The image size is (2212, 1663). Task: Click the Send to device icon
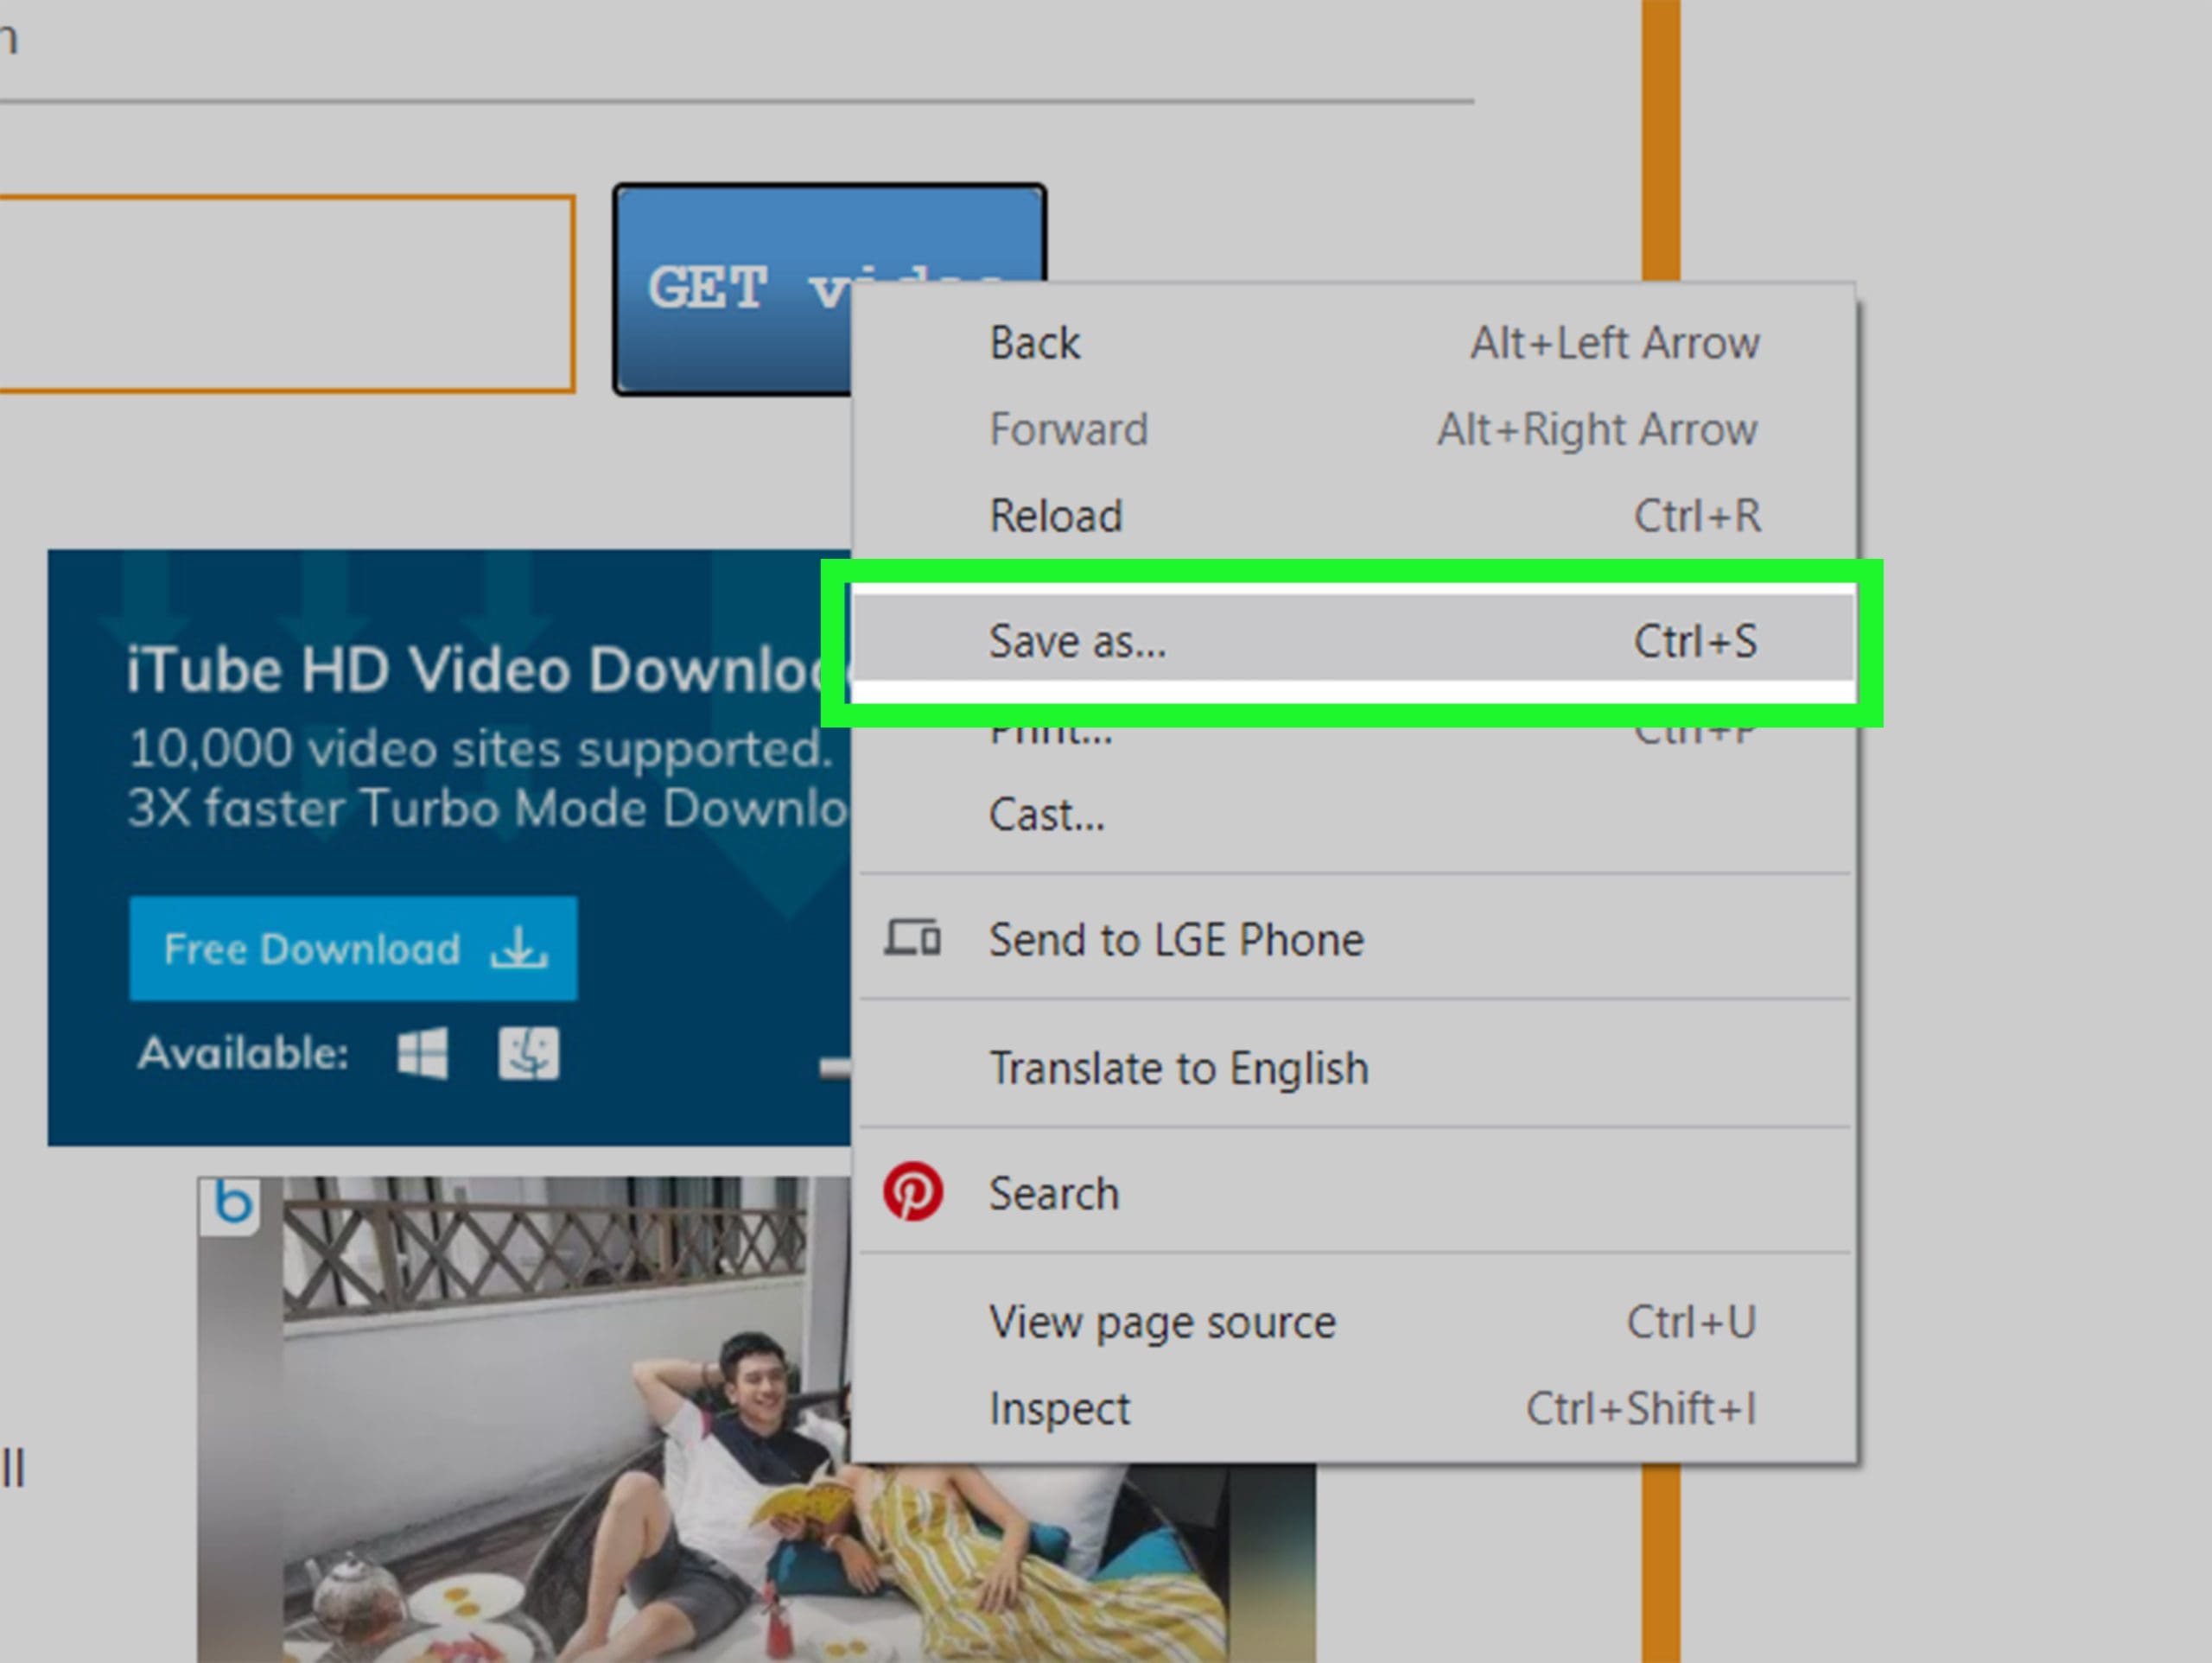pos(912,939)
